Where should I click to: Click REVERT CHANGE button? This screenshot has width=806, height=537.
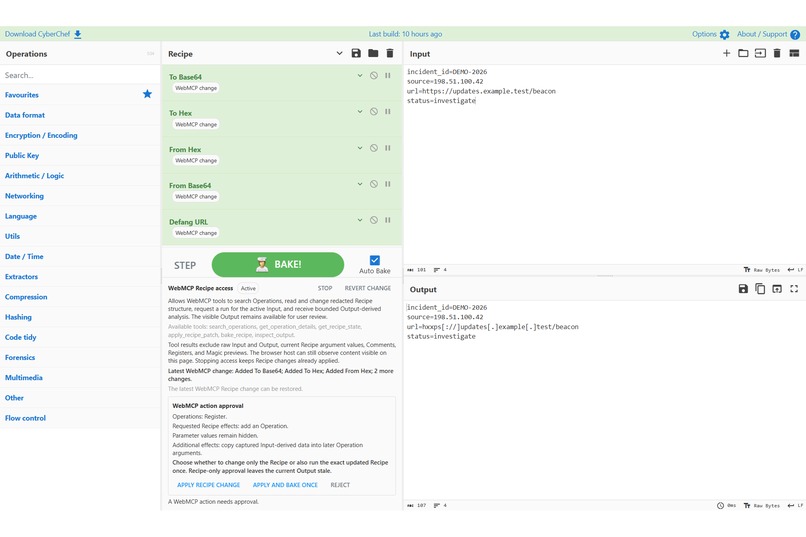368,288
